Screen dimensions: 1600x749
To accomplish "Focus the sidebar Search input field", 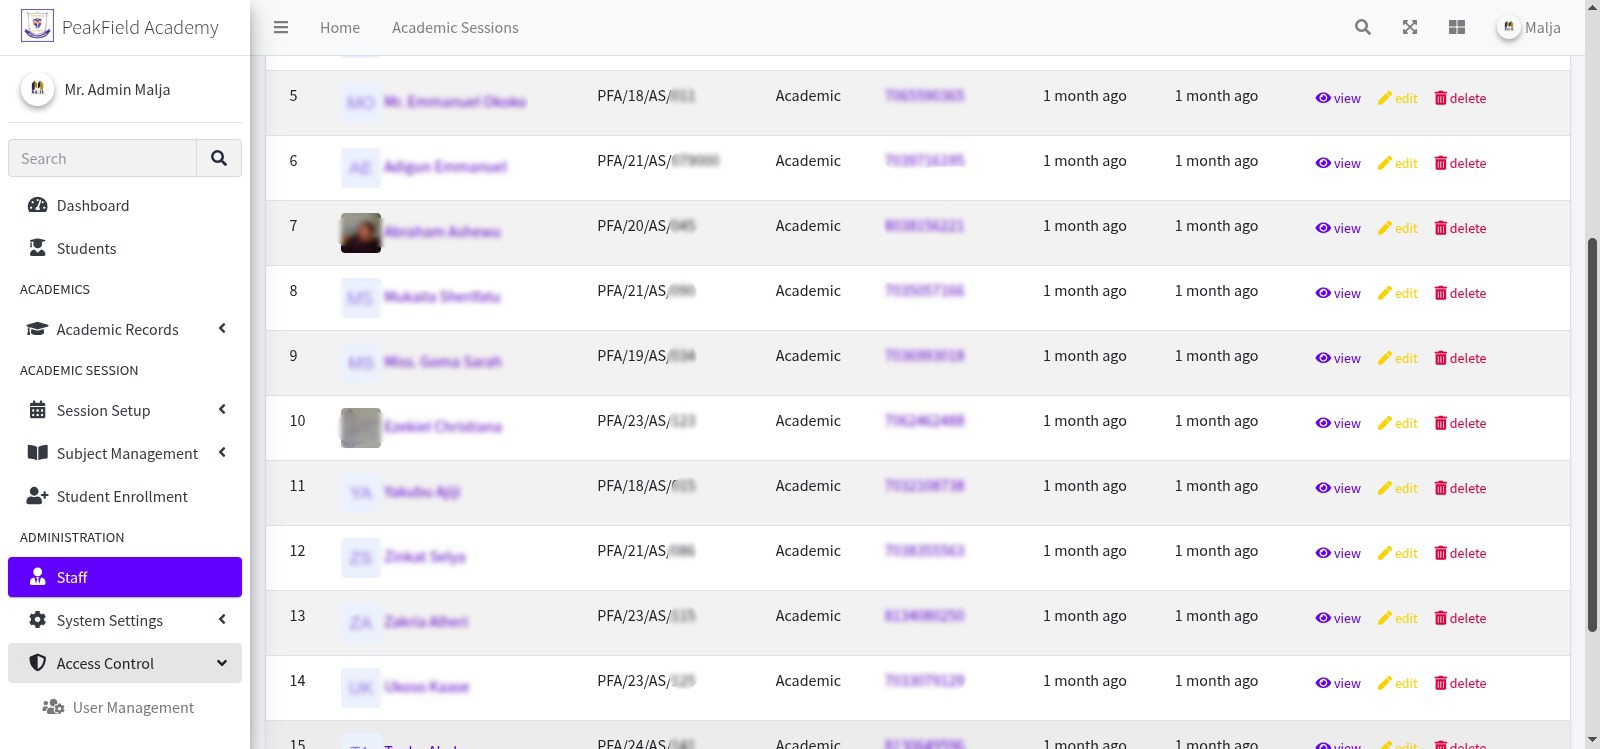I will [102, 158].
